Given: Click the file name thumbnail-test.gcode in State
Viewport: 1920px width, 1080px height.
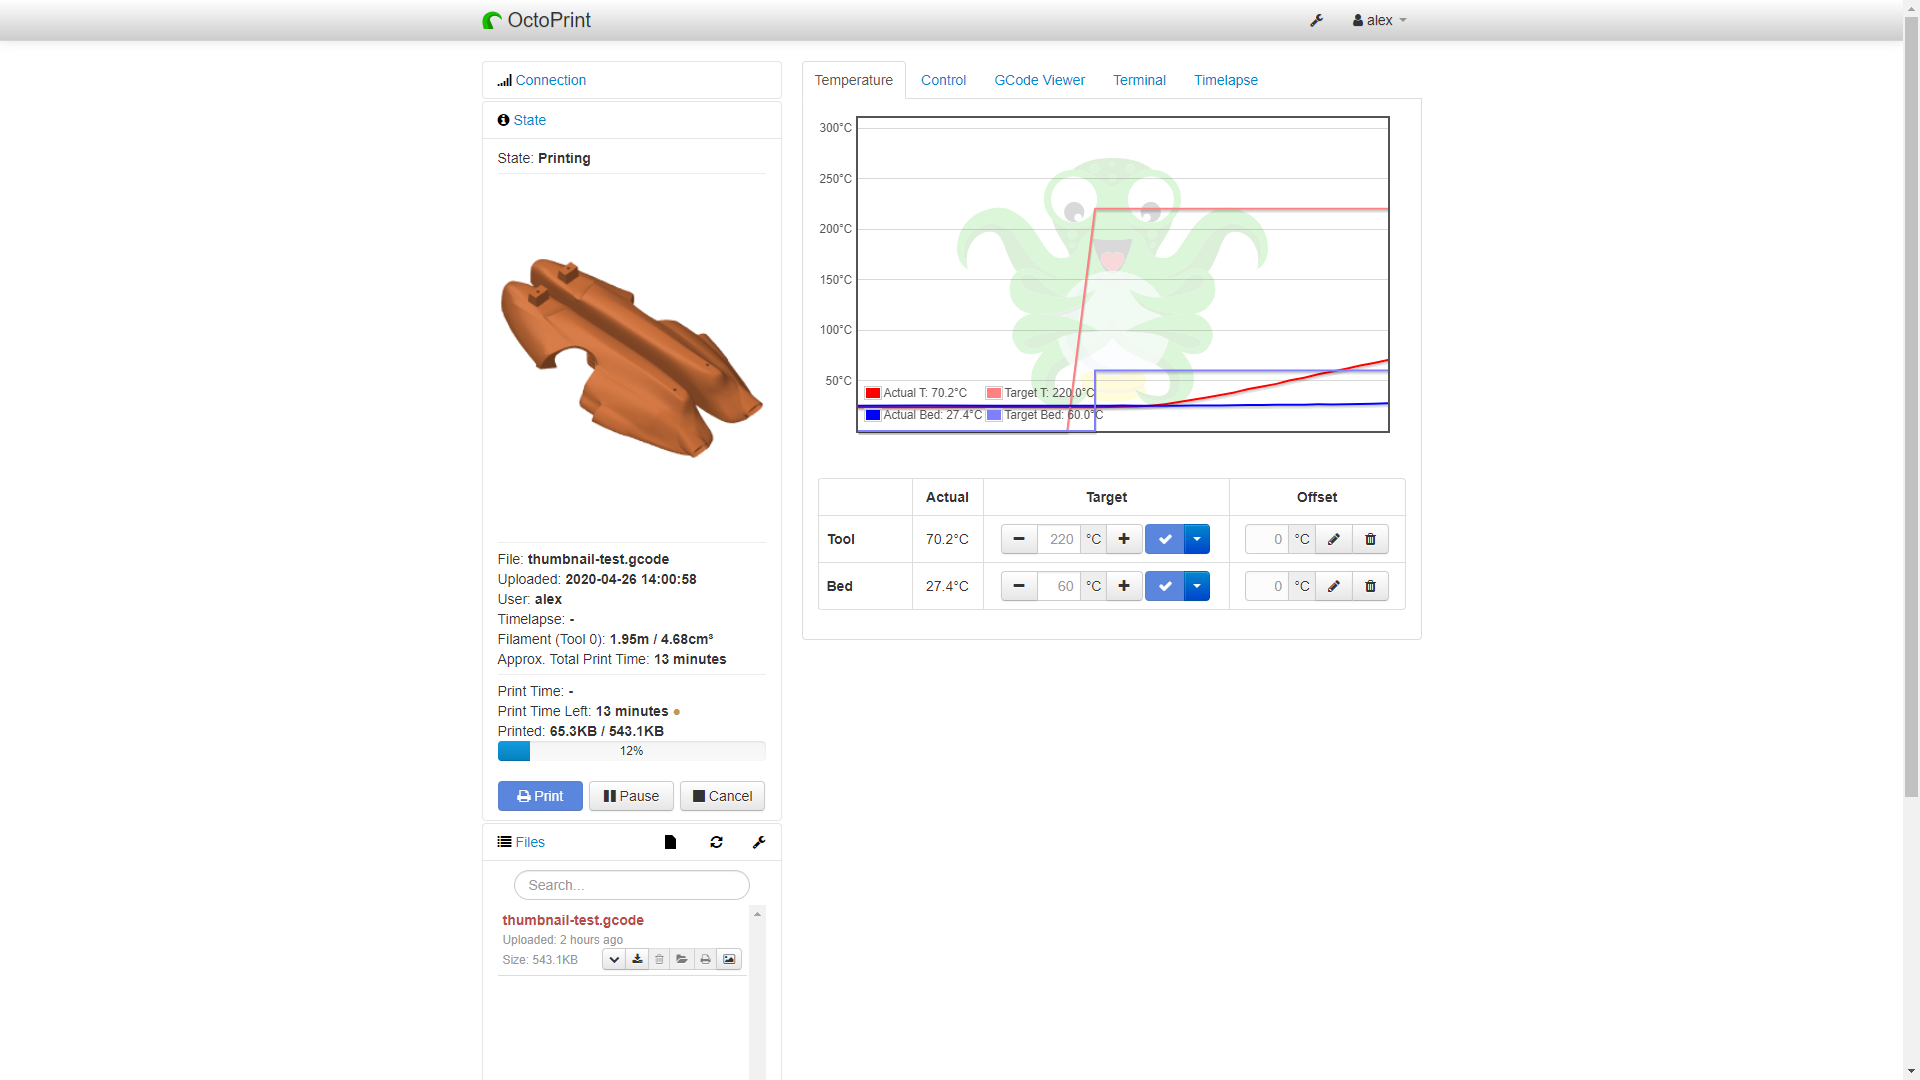Looking at the screenshot, I should [x=598, y=559].
